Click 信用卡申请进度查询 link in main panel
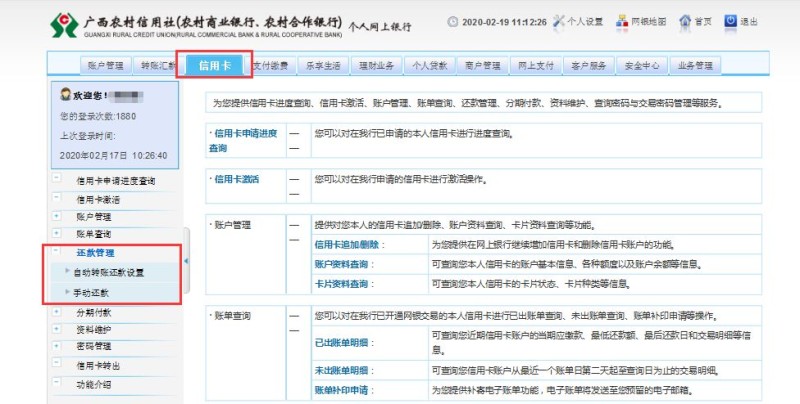This screenshot has height=404, width=800. point(243,140)
